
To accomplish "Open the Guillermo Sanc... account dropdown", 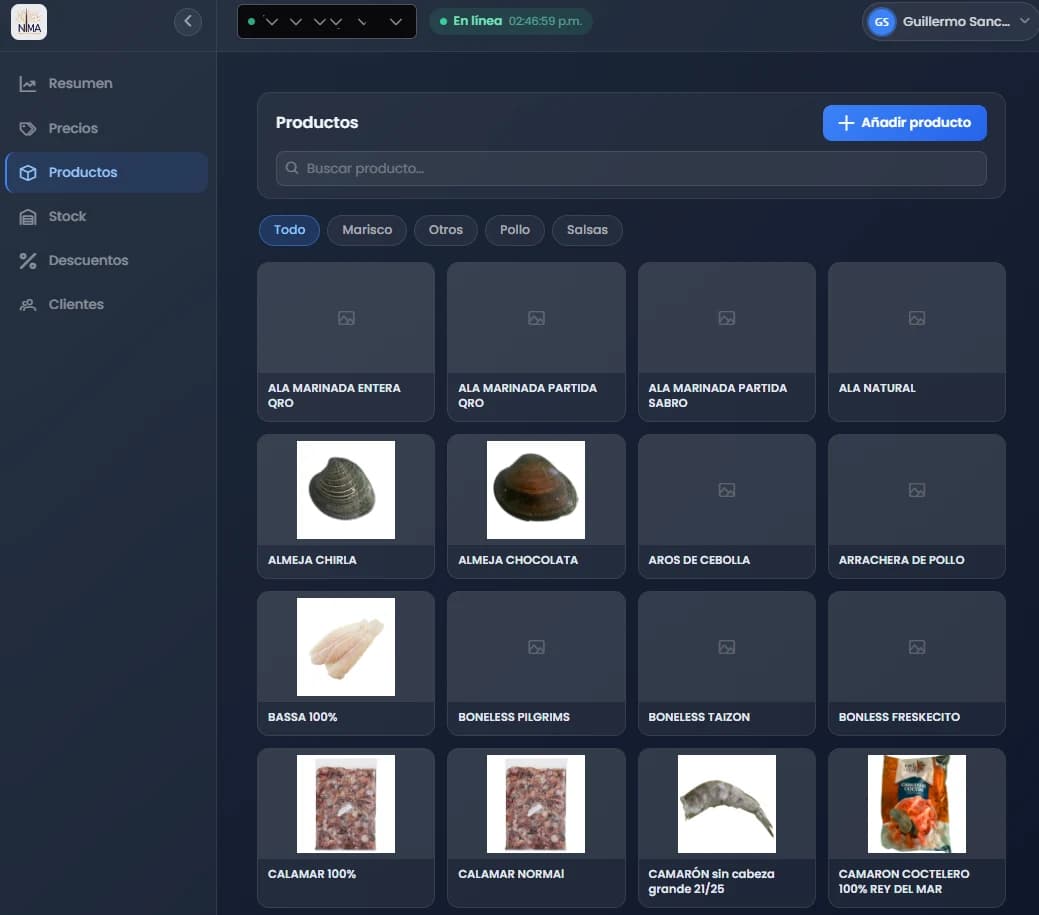I will click(x=950, y=22).
